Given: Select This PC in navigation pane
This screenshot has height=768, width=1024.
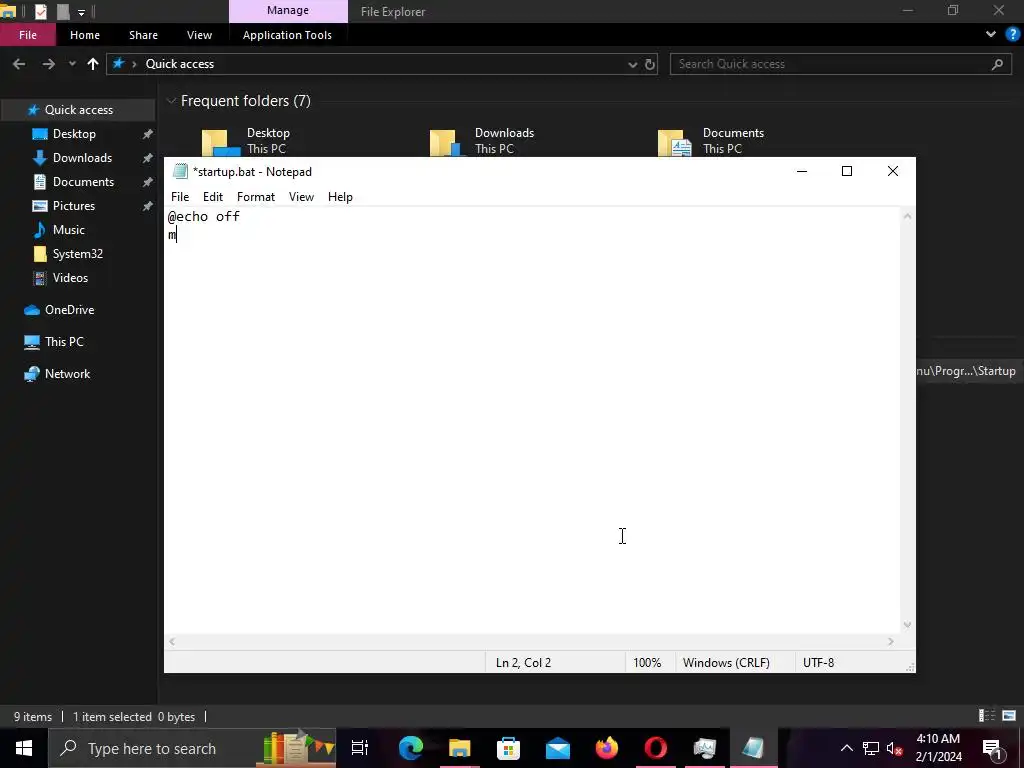Looking at the screenshot, I should [64, 342].
